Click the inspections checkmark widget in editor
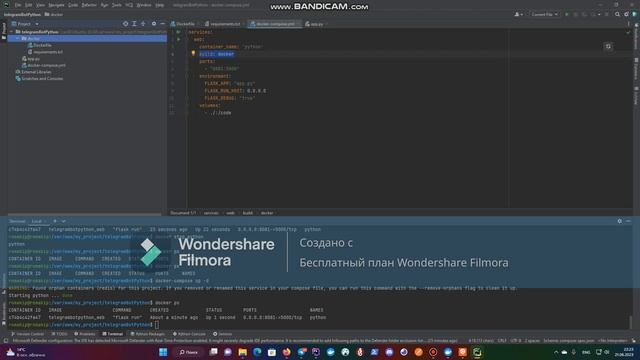The width and height of the screenshot is (640, 360). coord(628,32)
